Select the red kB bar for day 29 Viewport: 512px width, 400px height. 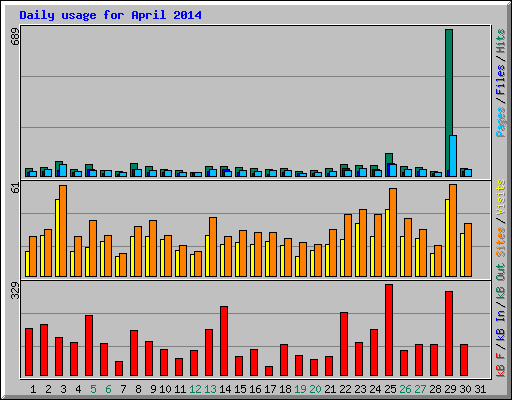(449, 334)
